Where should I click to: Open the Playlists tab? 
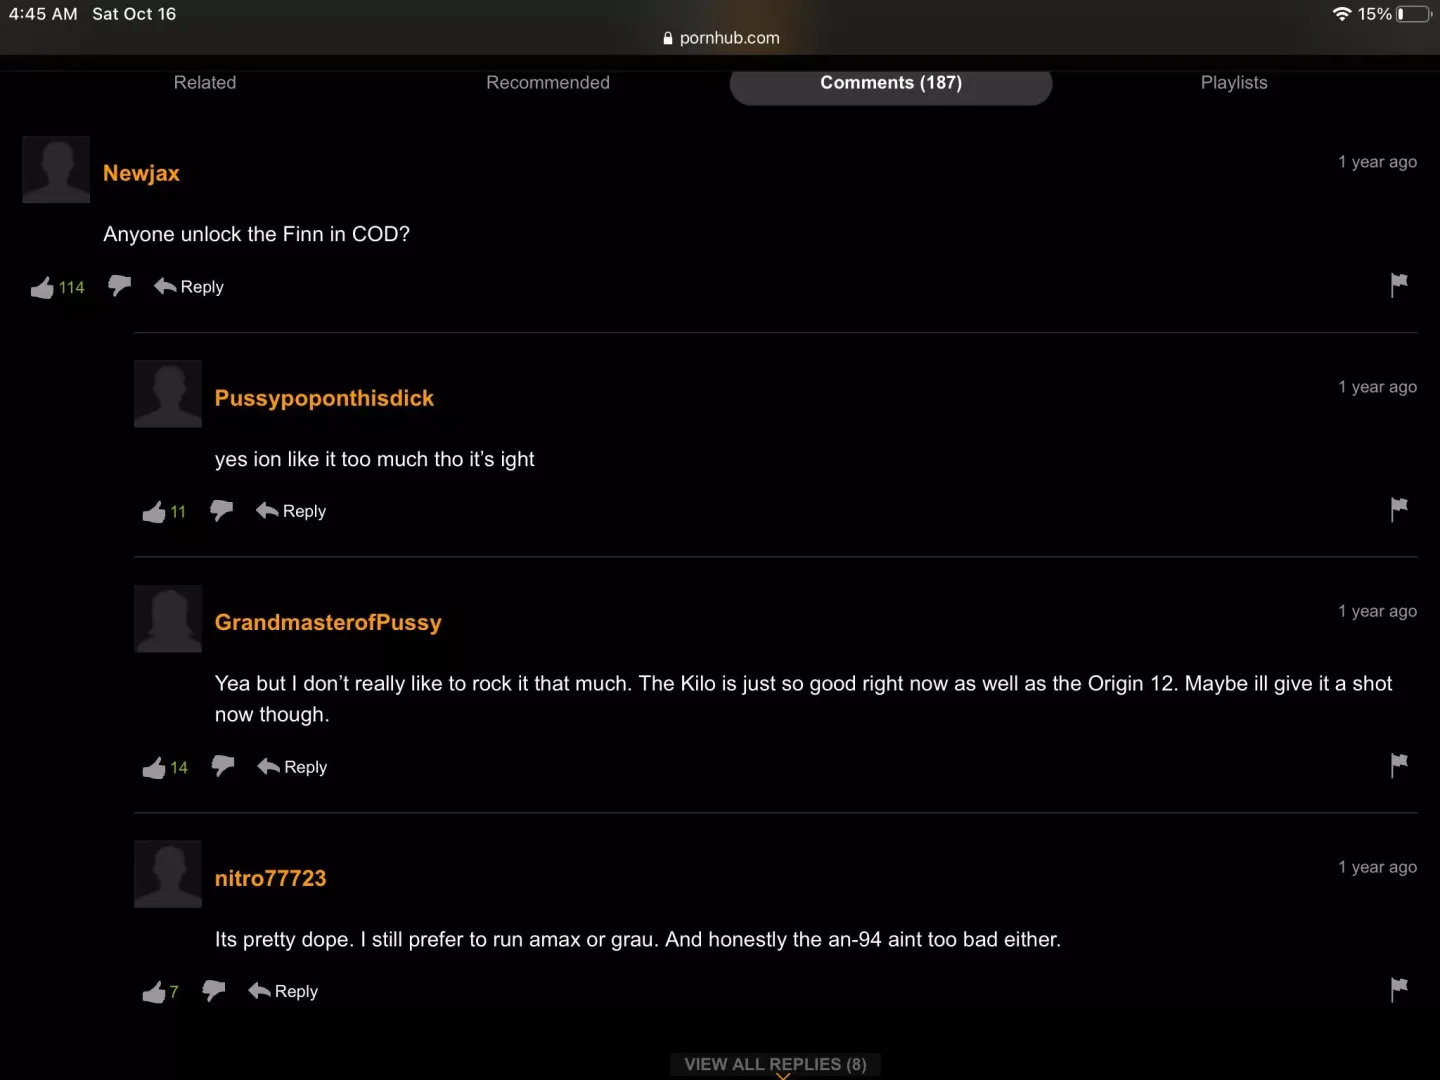1233,83
